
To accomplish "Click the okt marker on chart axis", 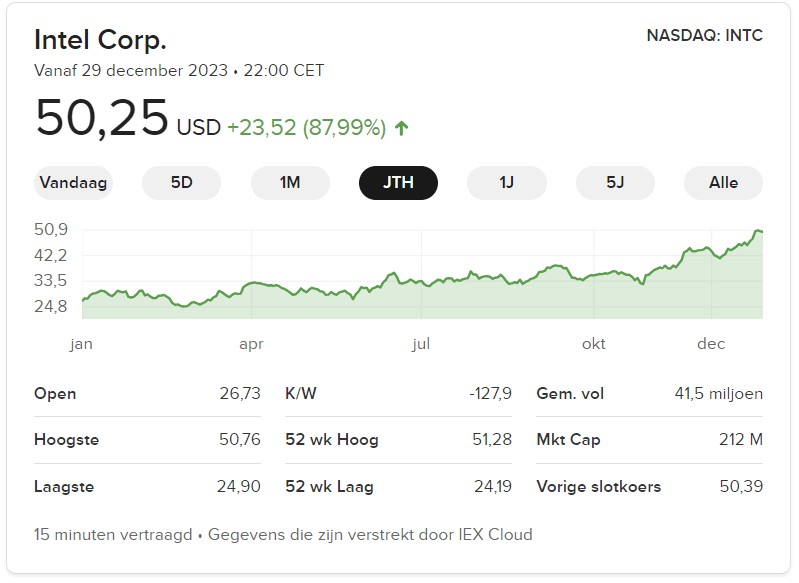I will [x=594, y=344].
